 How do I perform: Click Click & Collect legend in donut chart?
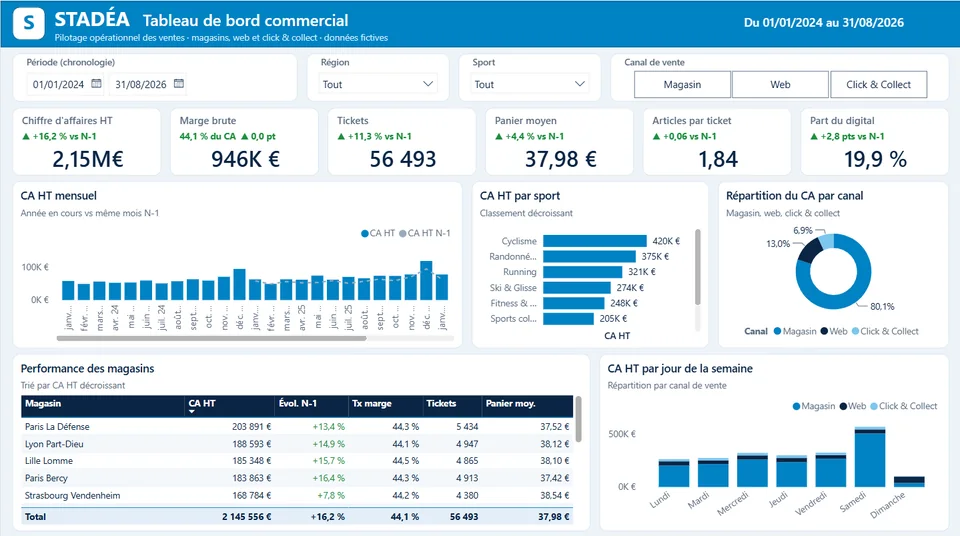point(885,331)
